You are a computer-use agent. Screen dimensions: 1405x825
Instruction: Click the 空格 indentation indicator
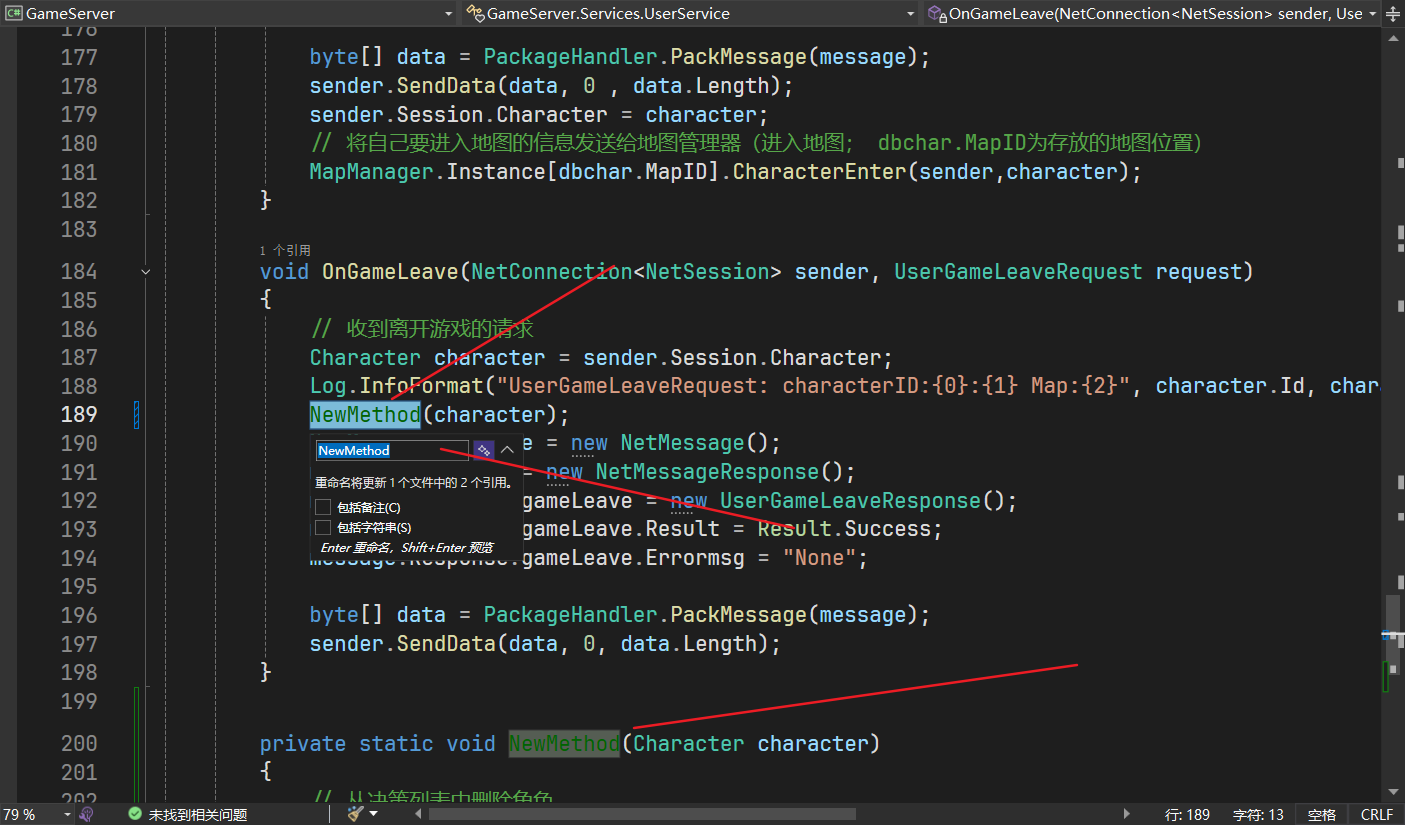[1321, 815]
